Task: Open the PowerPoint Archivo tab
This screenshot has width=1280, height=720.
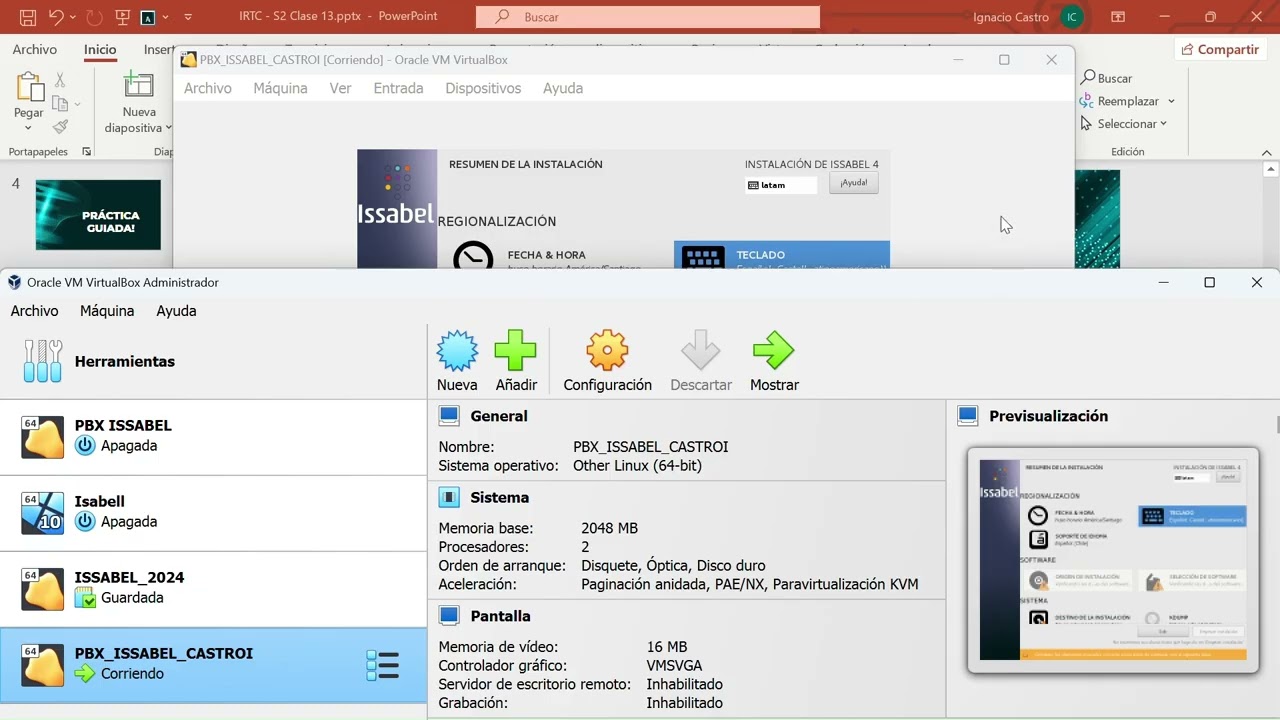Action: click(35, 49)
